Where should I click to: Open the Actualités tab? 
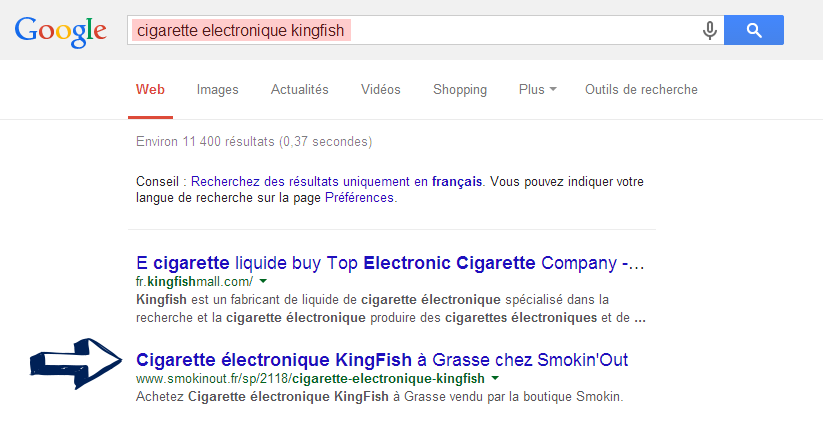pyautogui.click(x=299, y=90)
